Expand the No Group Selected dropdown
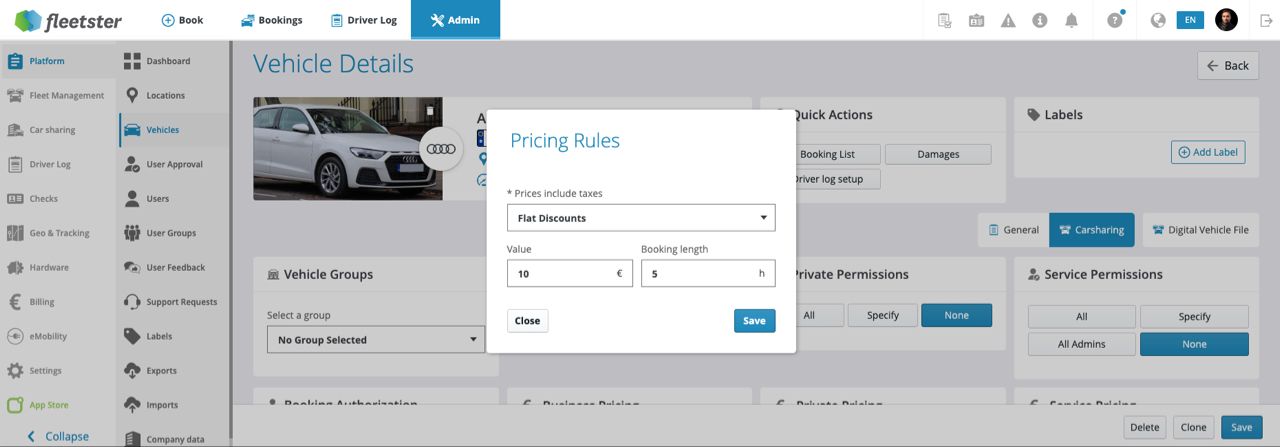The height and width of the screenshot is (447, 1280). tap(376, 340)
